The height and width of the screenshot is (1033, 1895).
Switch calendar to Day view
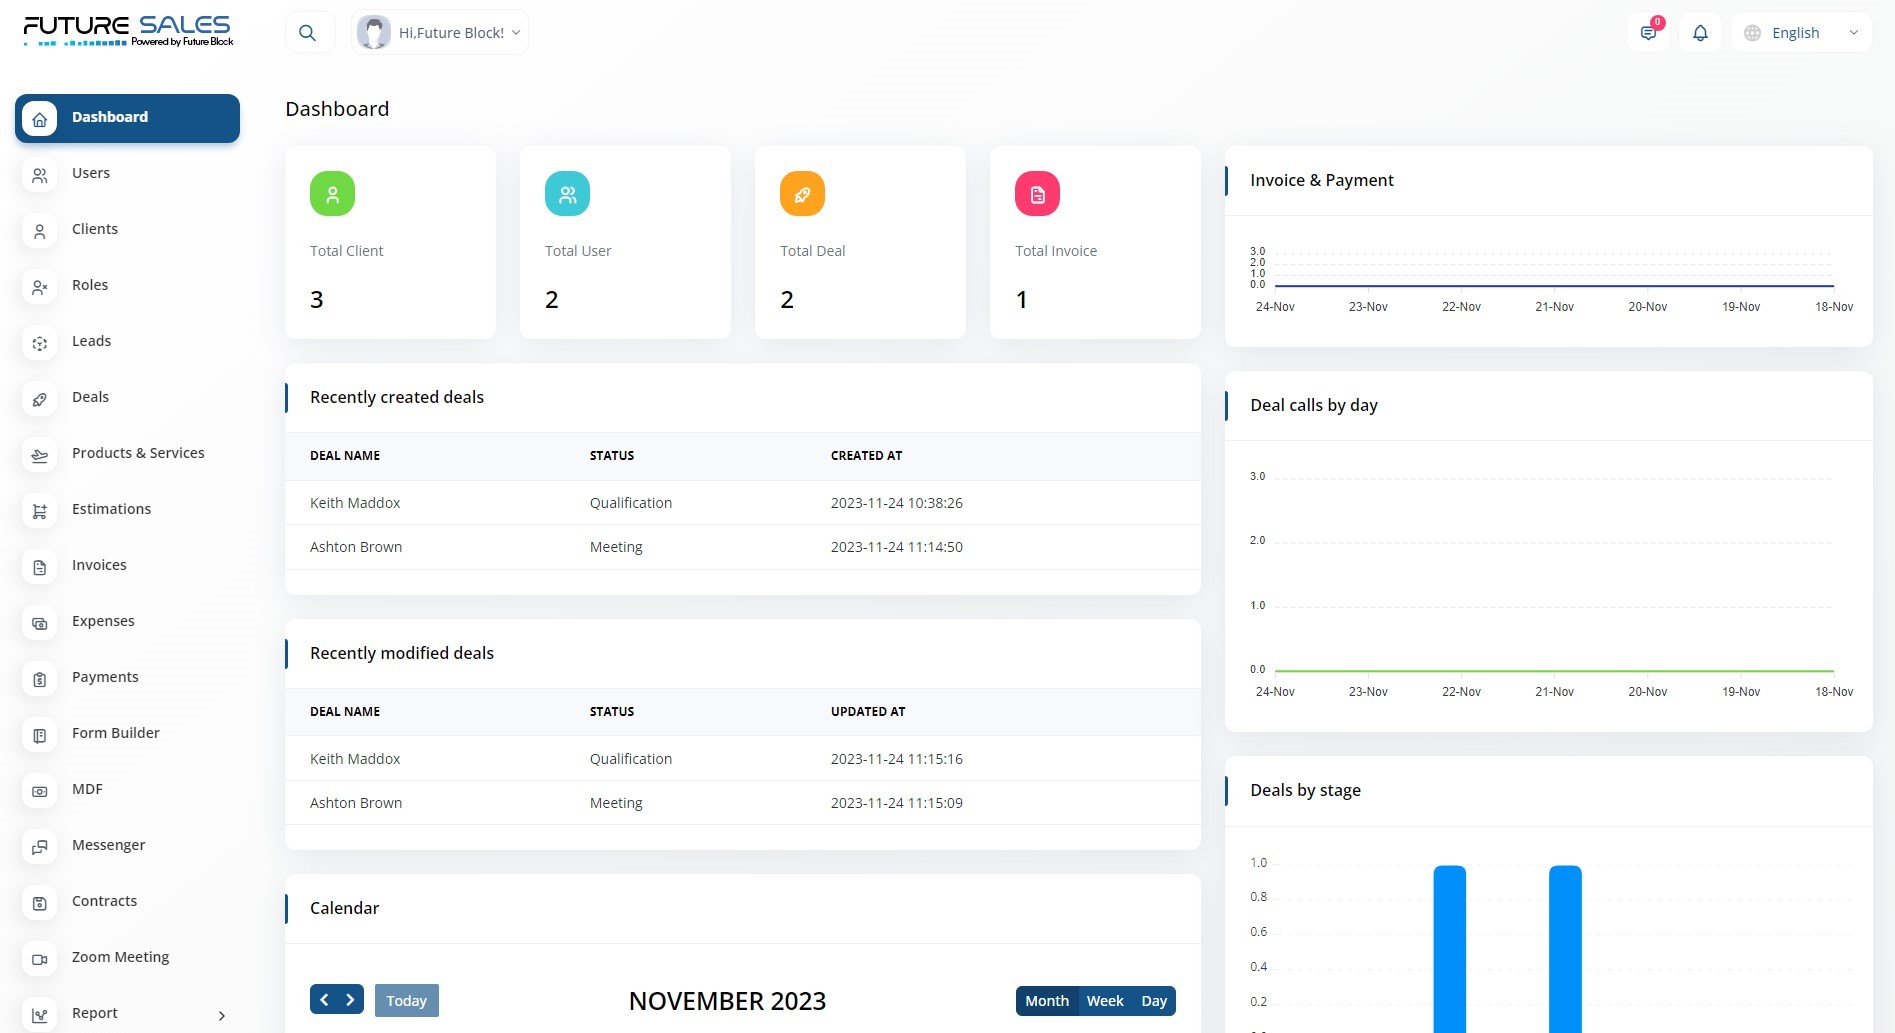1154,1001
